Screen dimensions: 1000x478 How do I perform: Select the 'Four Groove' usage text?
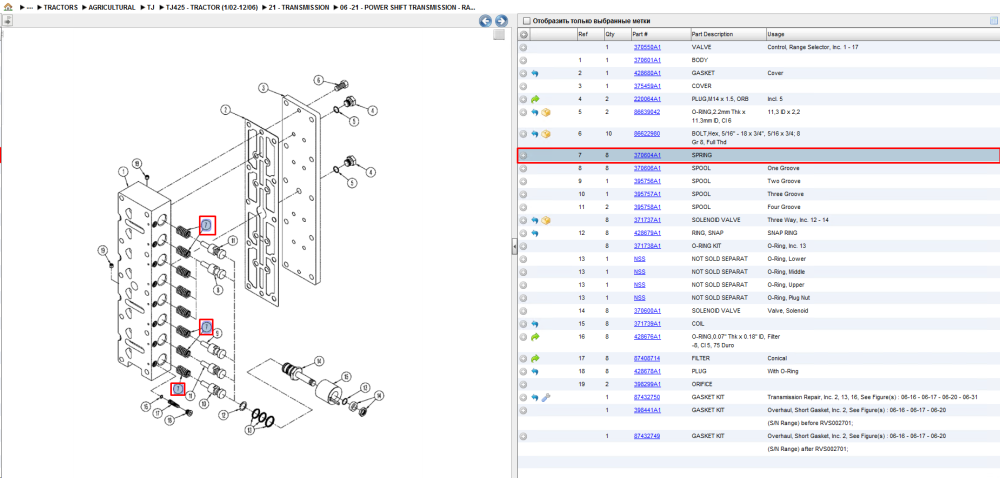tap(783, 207)
